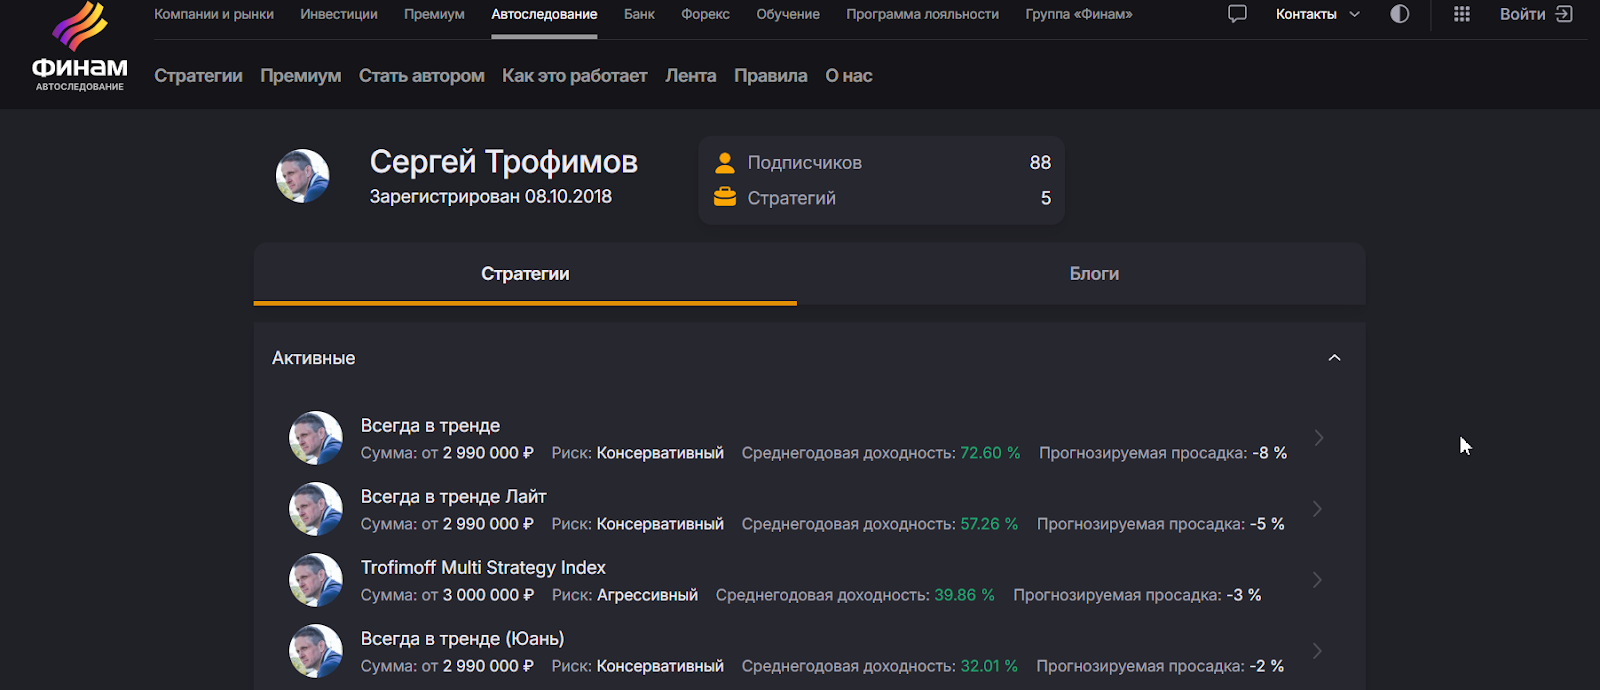Click Сергей Трофимов profile avatar
The image size is (1600, 690).
pos(303,176)
